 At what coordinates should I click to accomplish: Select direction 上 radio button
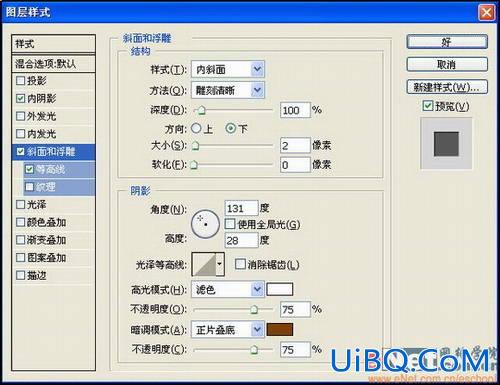point(196,128)
